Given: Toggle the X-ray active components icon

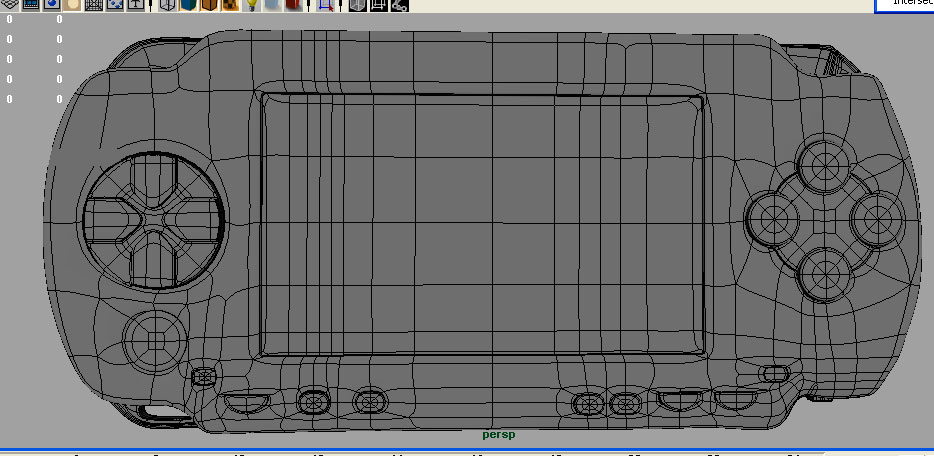Looking at the screenshot, I should [378, 5].
